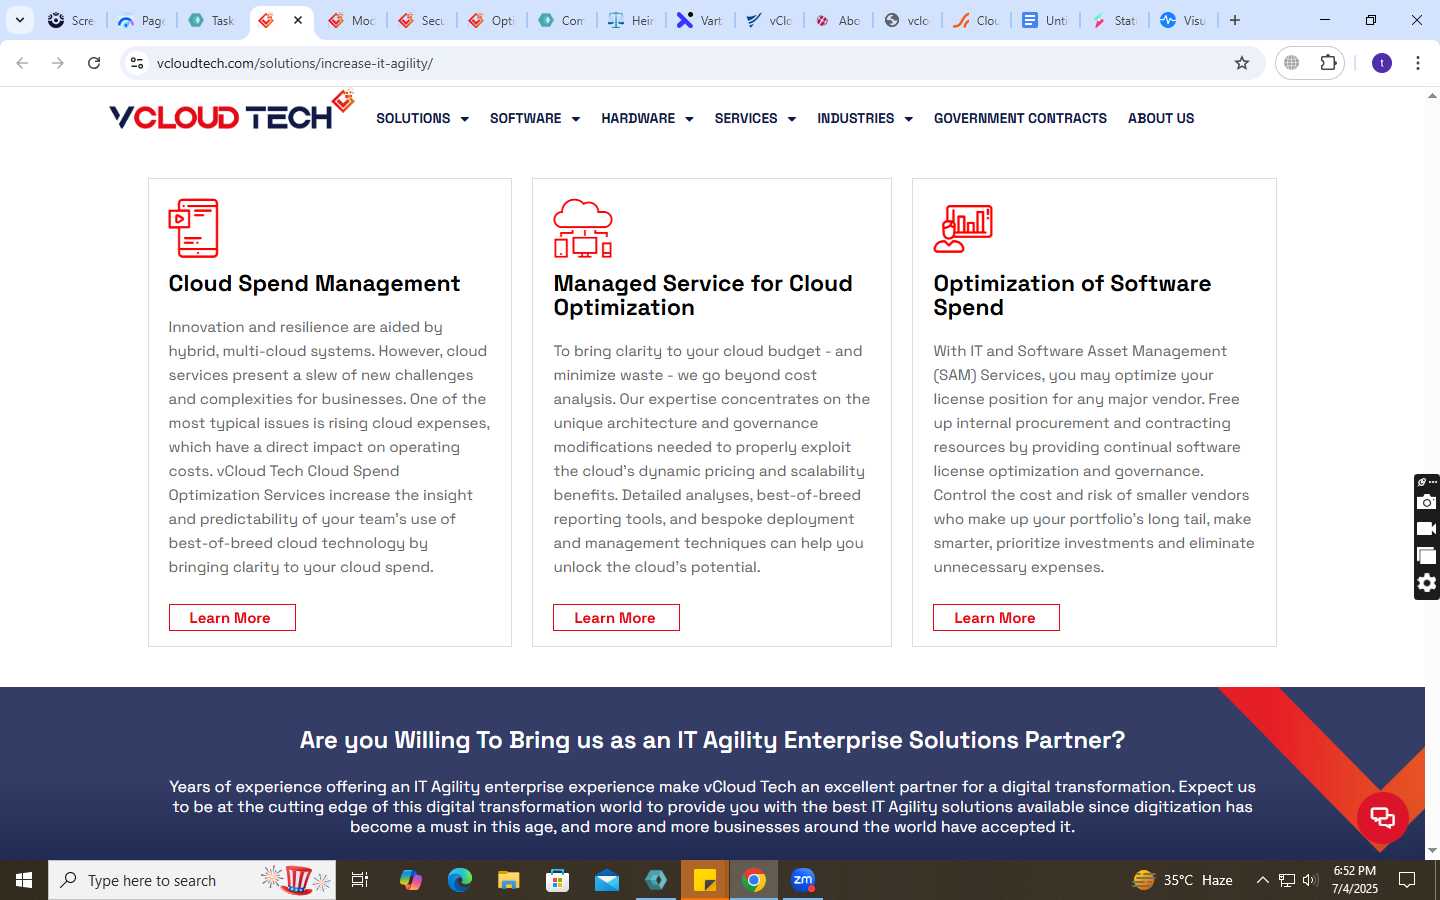Switch to the Task browser tab
Viewport: 1440px width, 900px height.
(212, 20)
